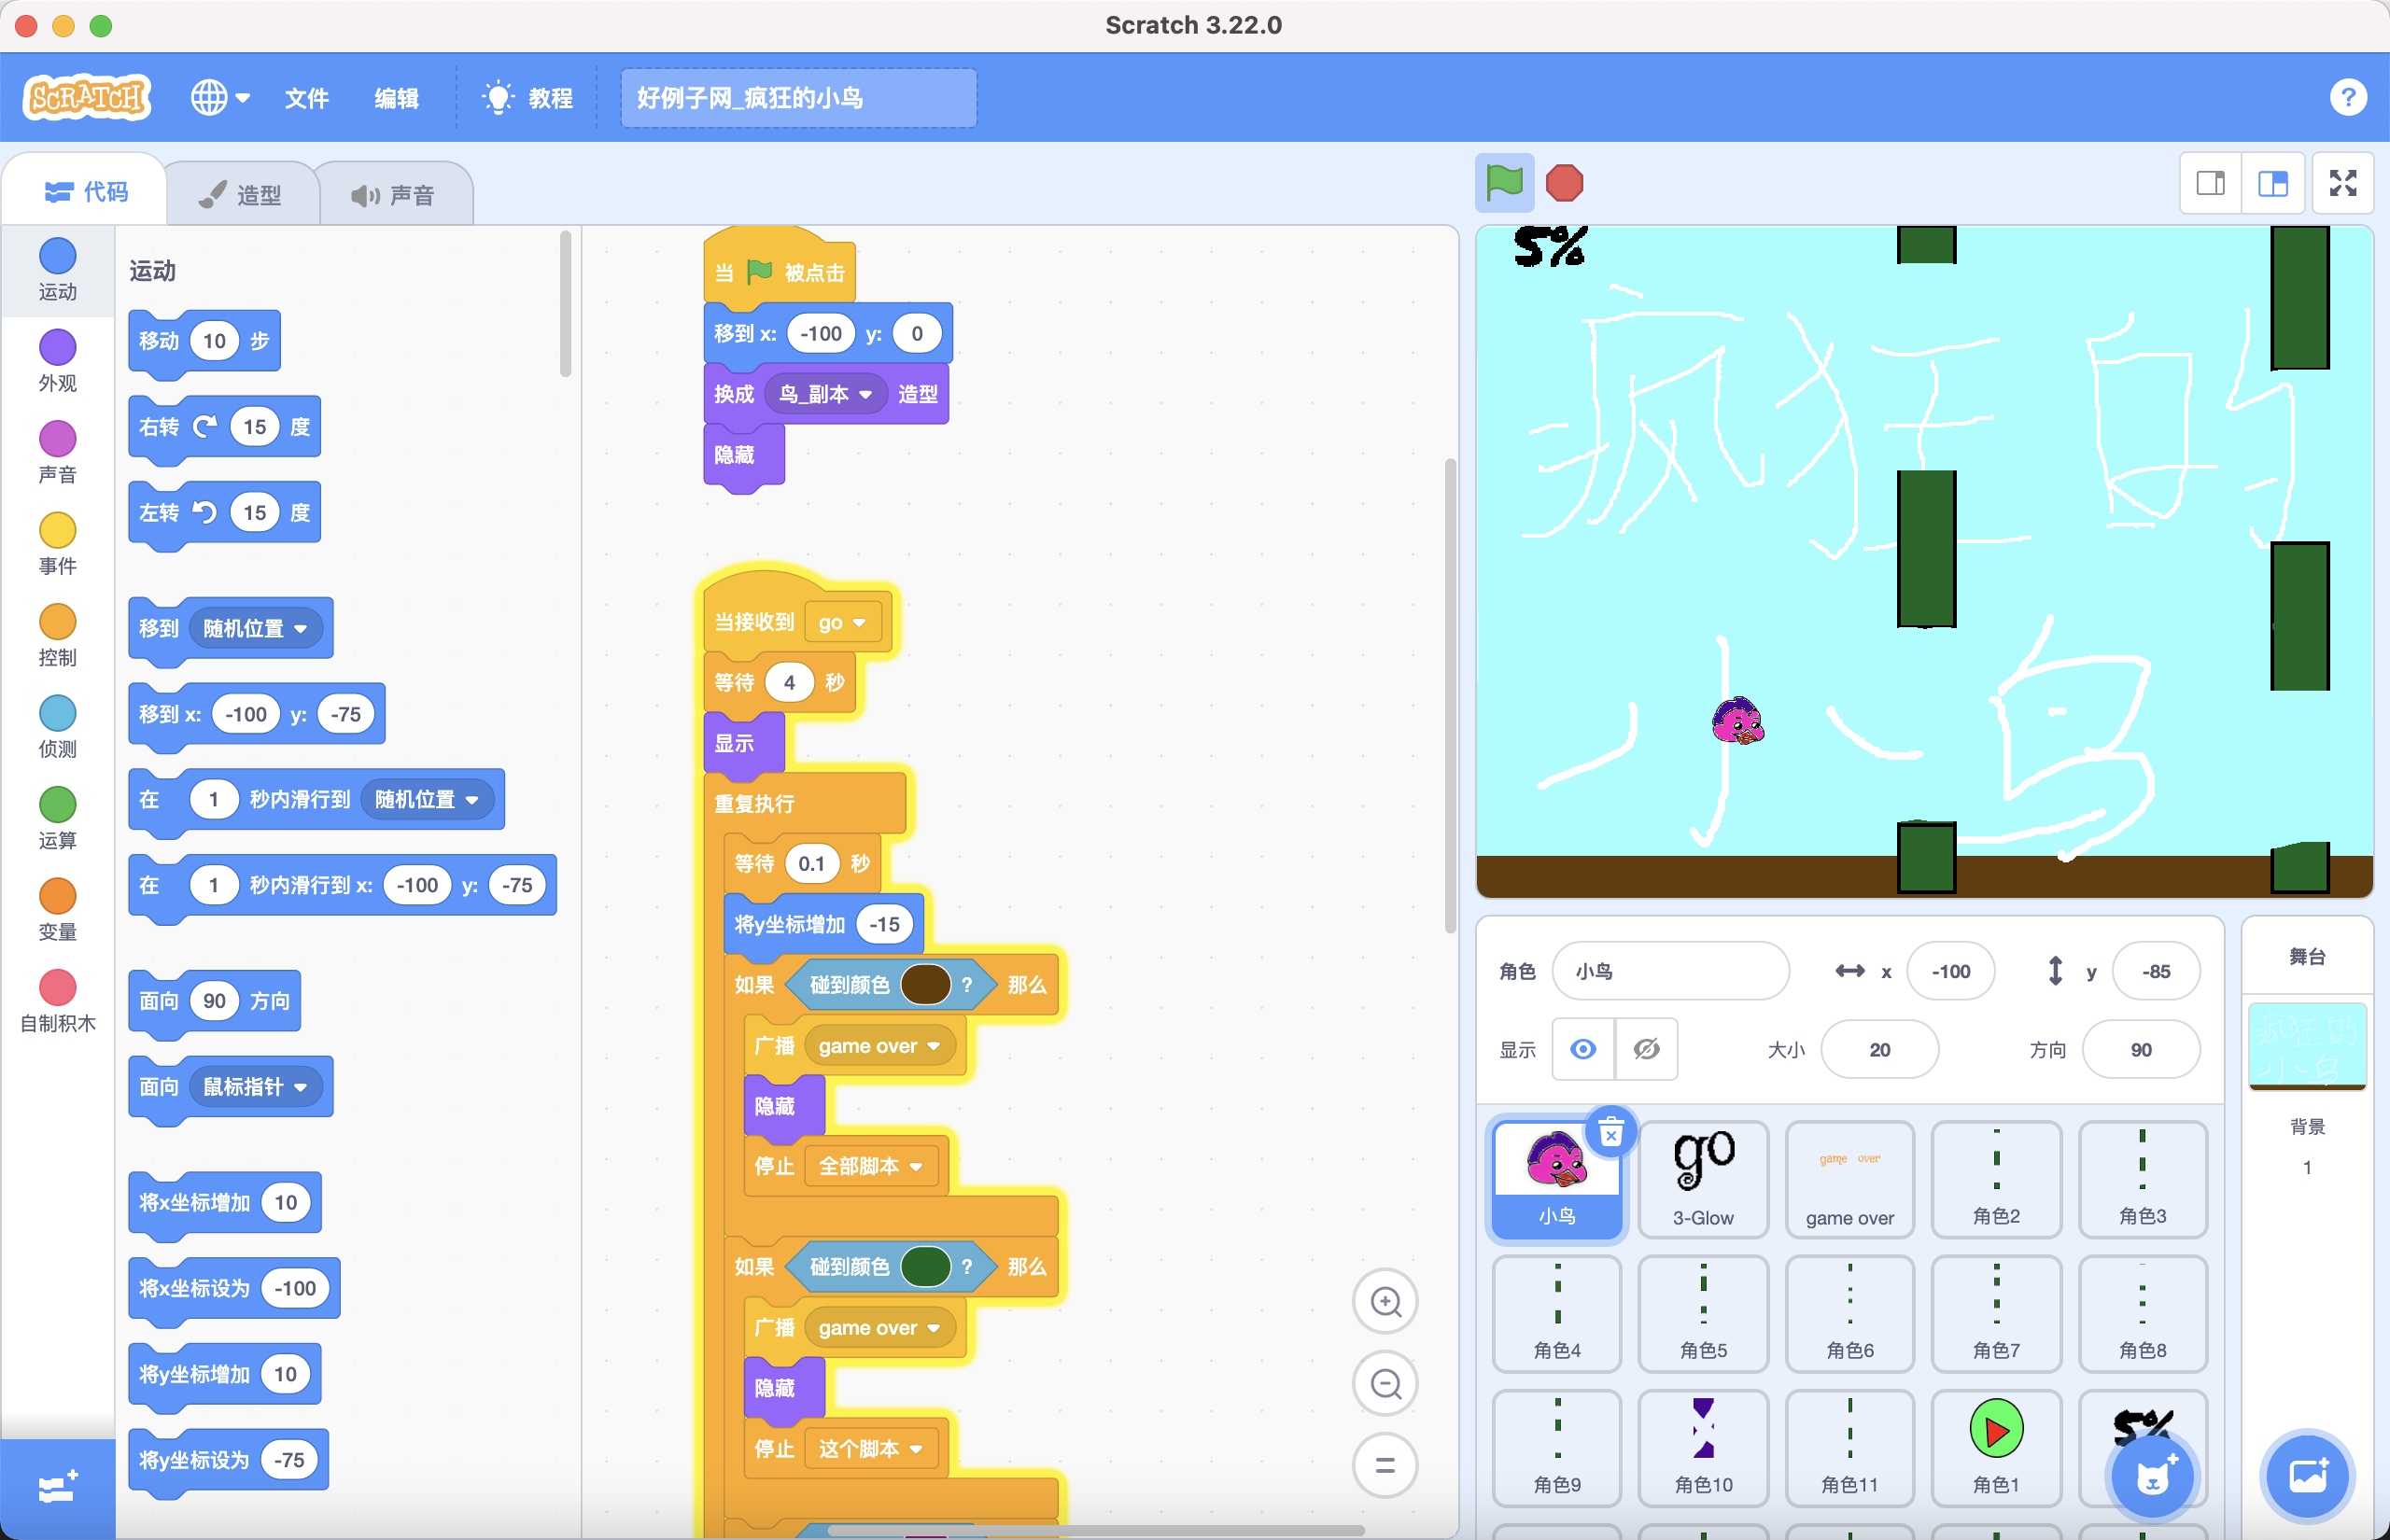Switch to the 代码 tab

point(86,191)
